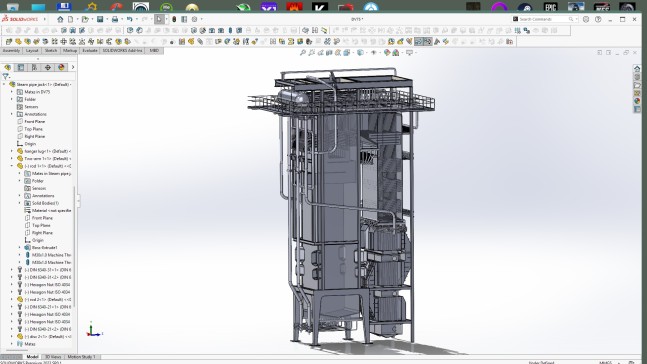Click the Home icon in the toolbar
This screenshot has height=364, width=647.
(60, 19)
